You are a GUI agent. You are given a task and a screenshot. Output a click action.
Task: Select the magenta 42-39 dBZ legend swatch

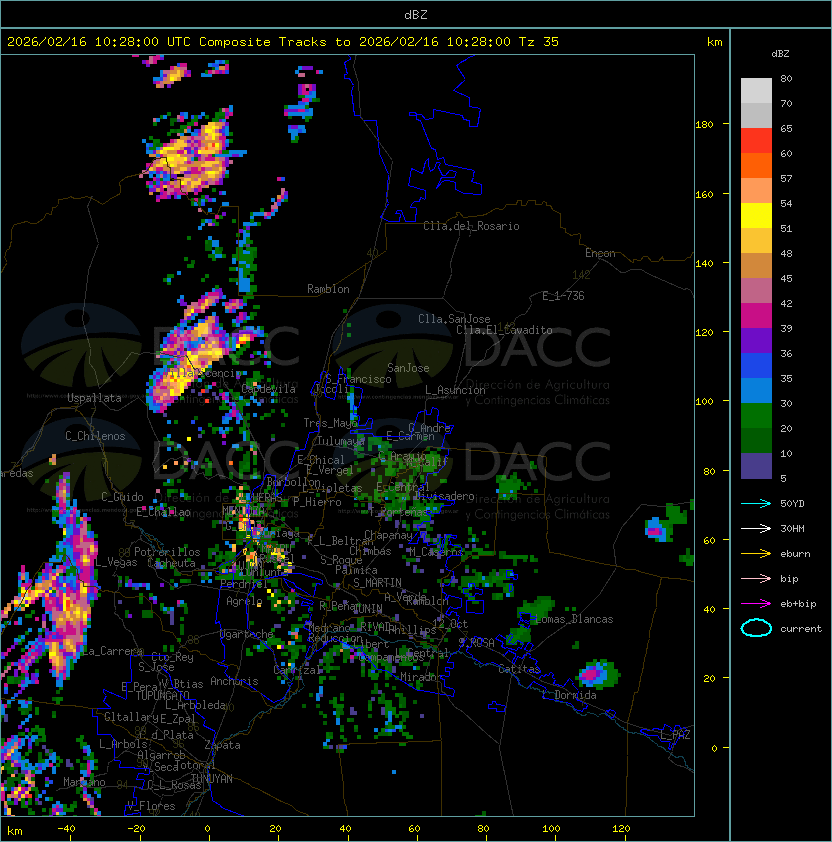[756, 316]
